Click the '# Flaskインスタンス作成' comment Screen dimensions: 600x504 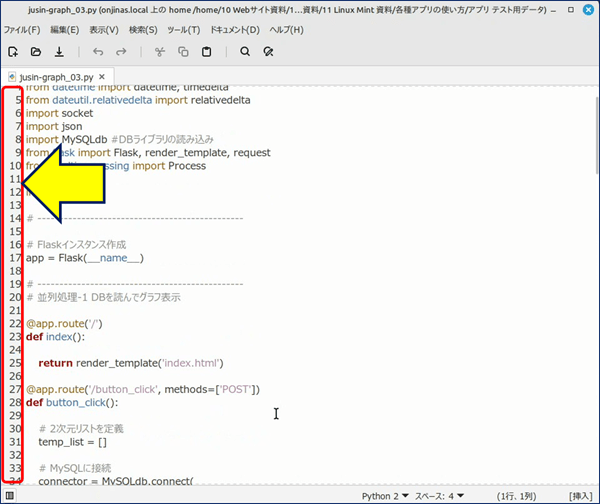pos(76,245)
